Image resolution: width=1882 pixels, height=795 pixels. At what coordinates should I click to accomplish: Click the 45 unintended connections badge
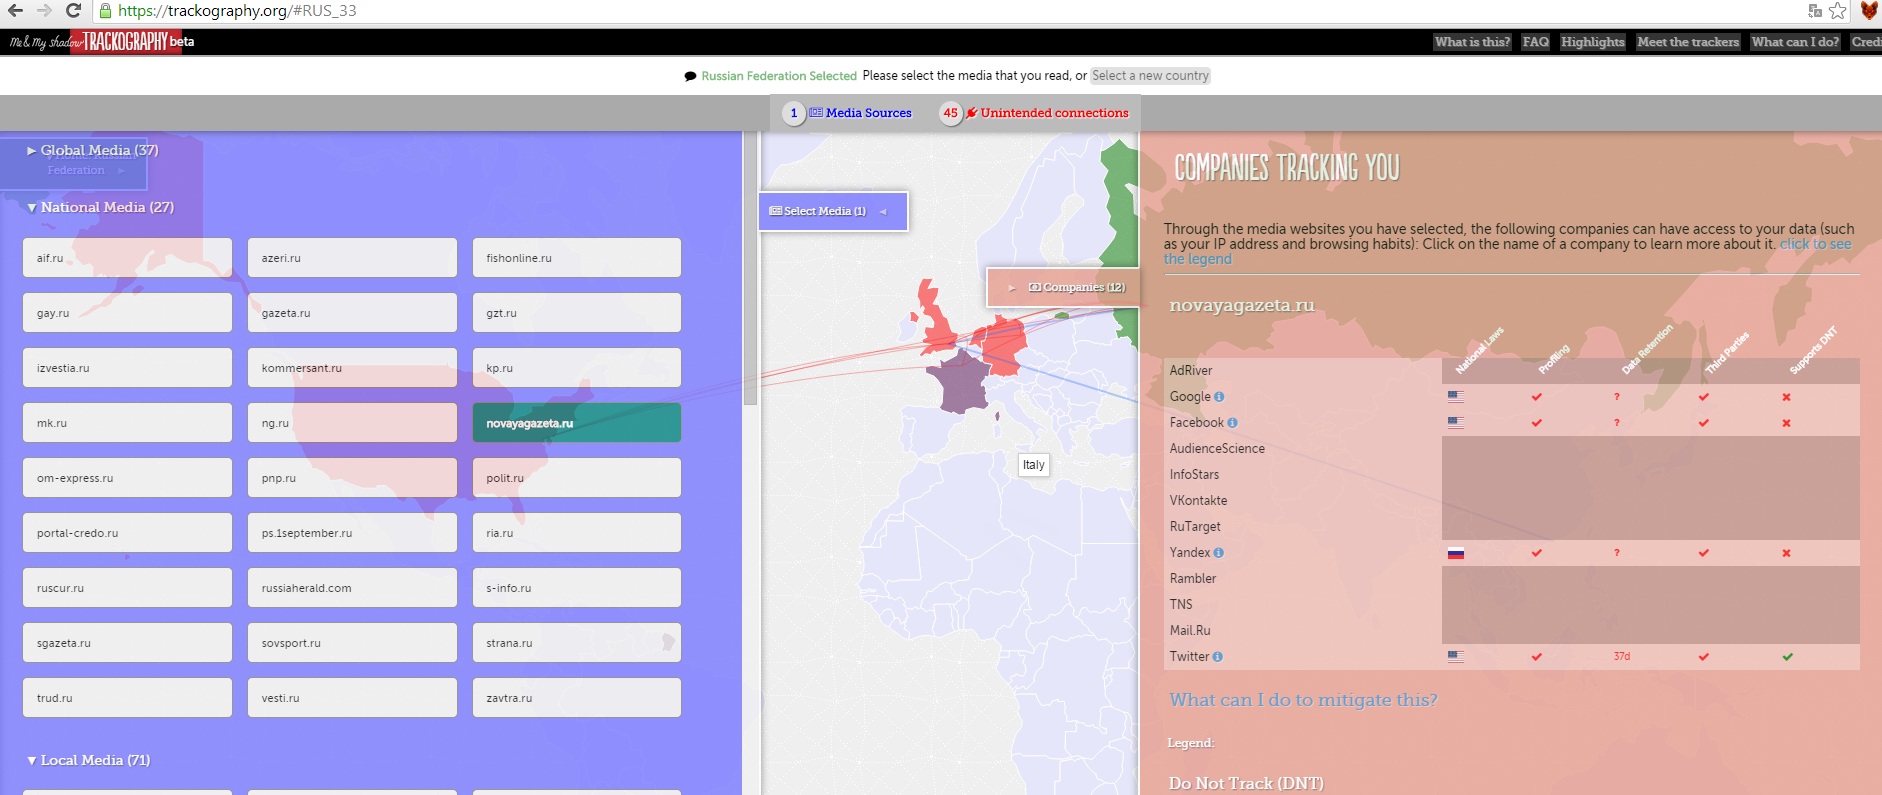coord(950,113)
